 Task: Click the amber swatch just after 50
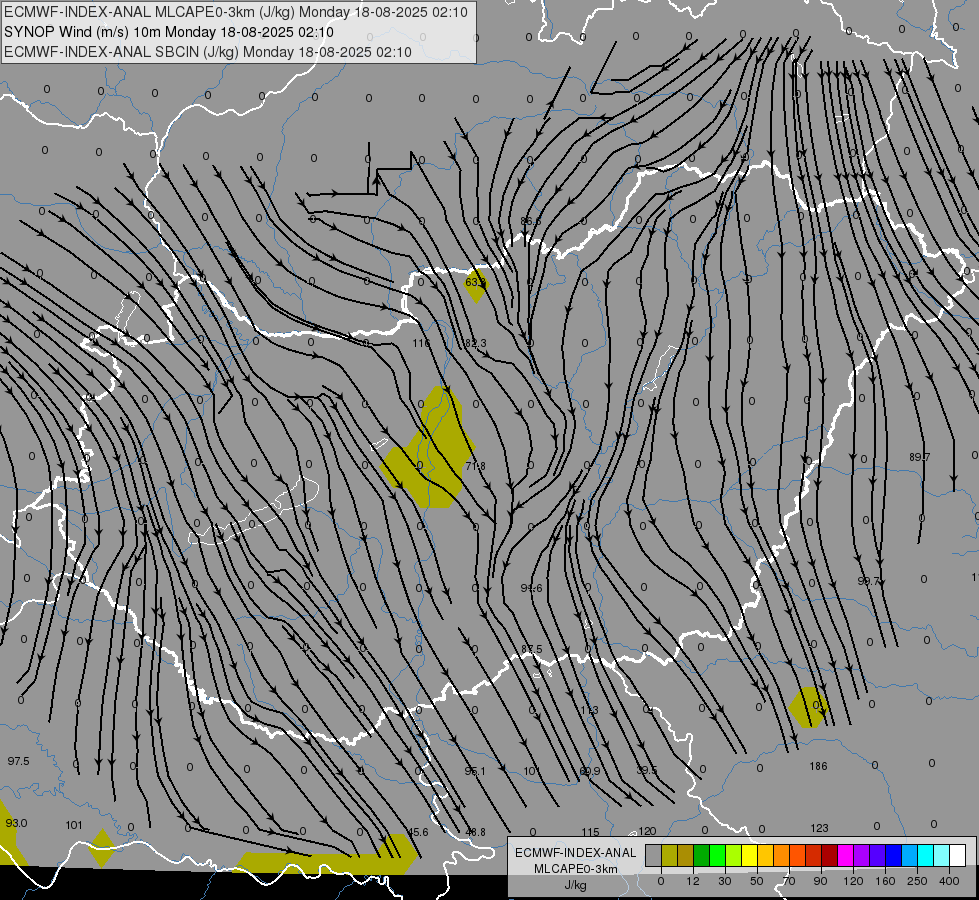[x=766, y=855]
